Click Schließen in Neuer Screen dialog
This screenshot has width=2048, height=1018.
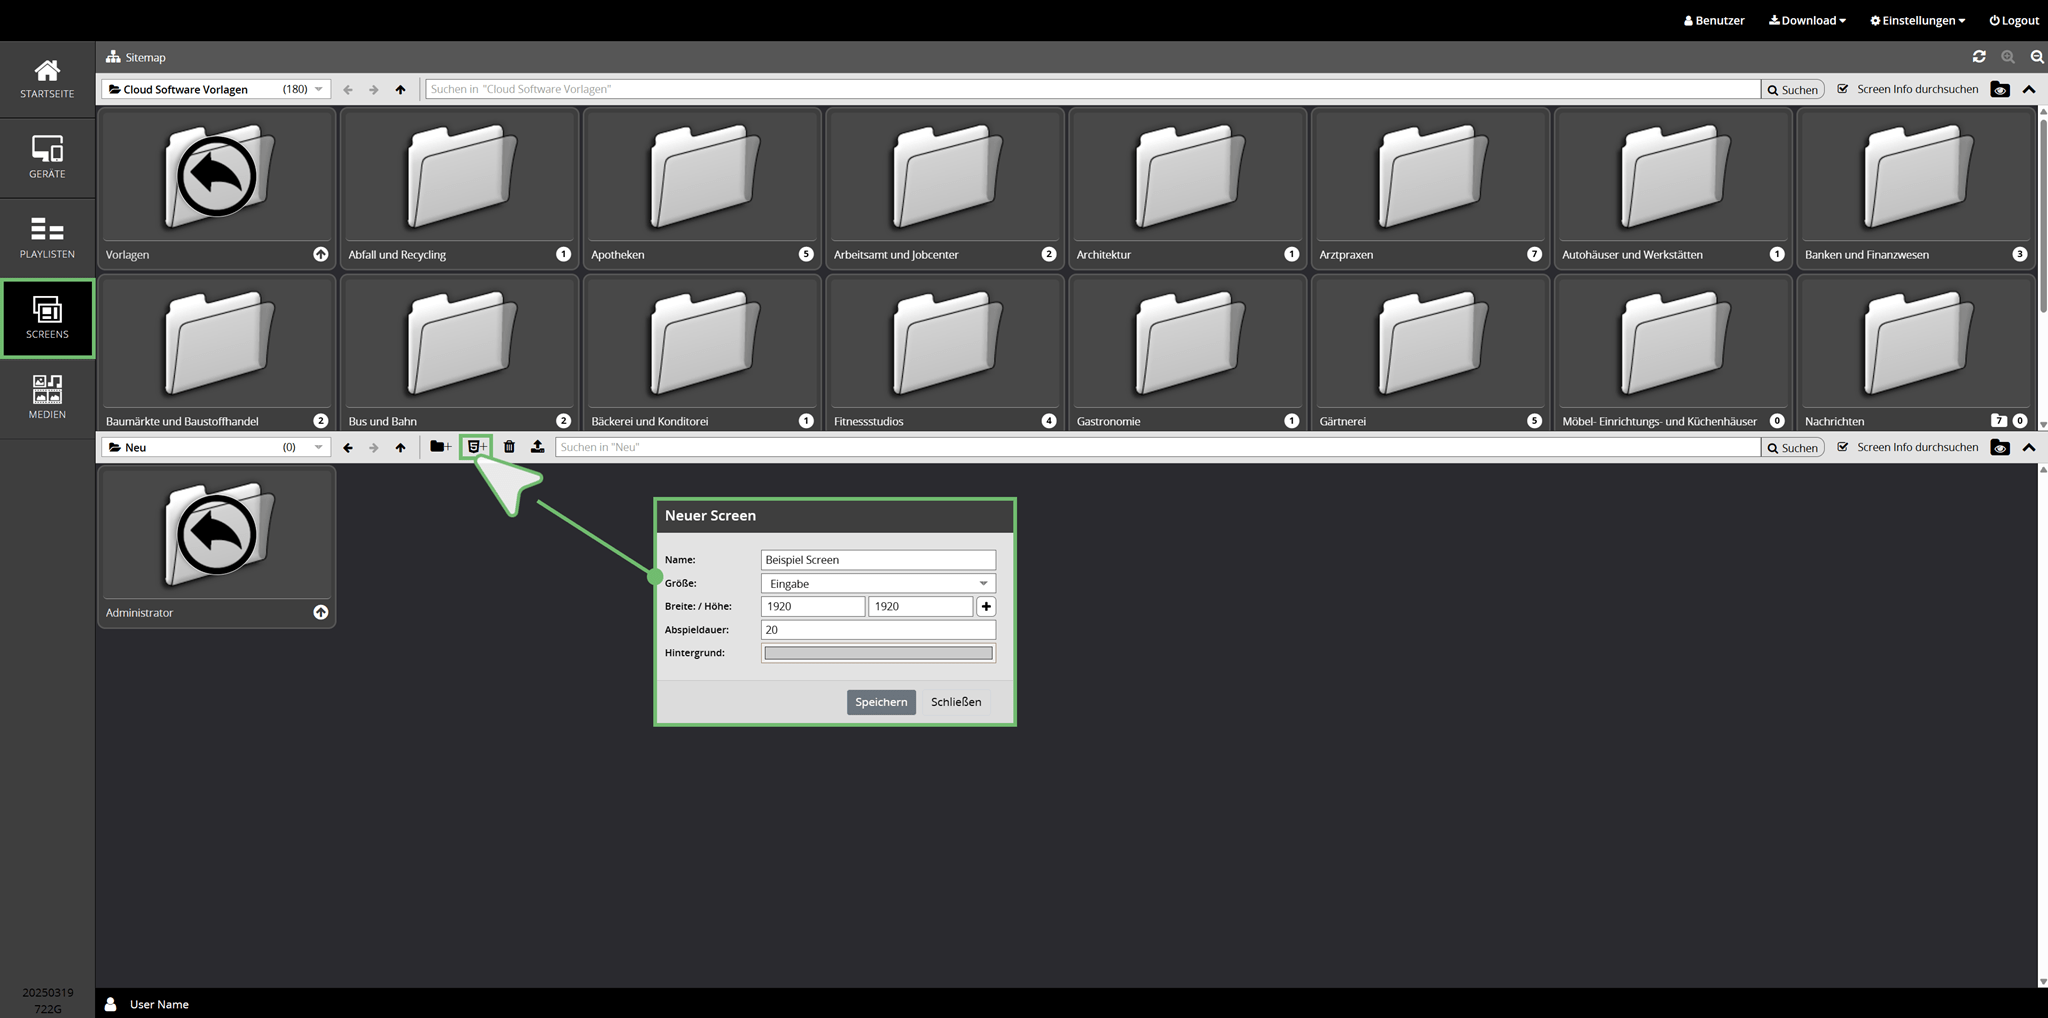[x=955, y=702]
